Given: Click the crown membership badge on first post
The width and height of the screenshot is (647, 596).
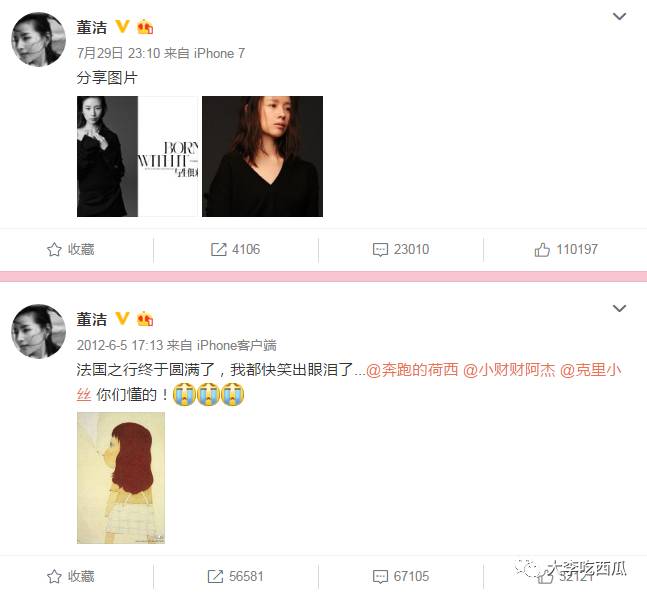Looking at the screenshot, I should 145,27.
